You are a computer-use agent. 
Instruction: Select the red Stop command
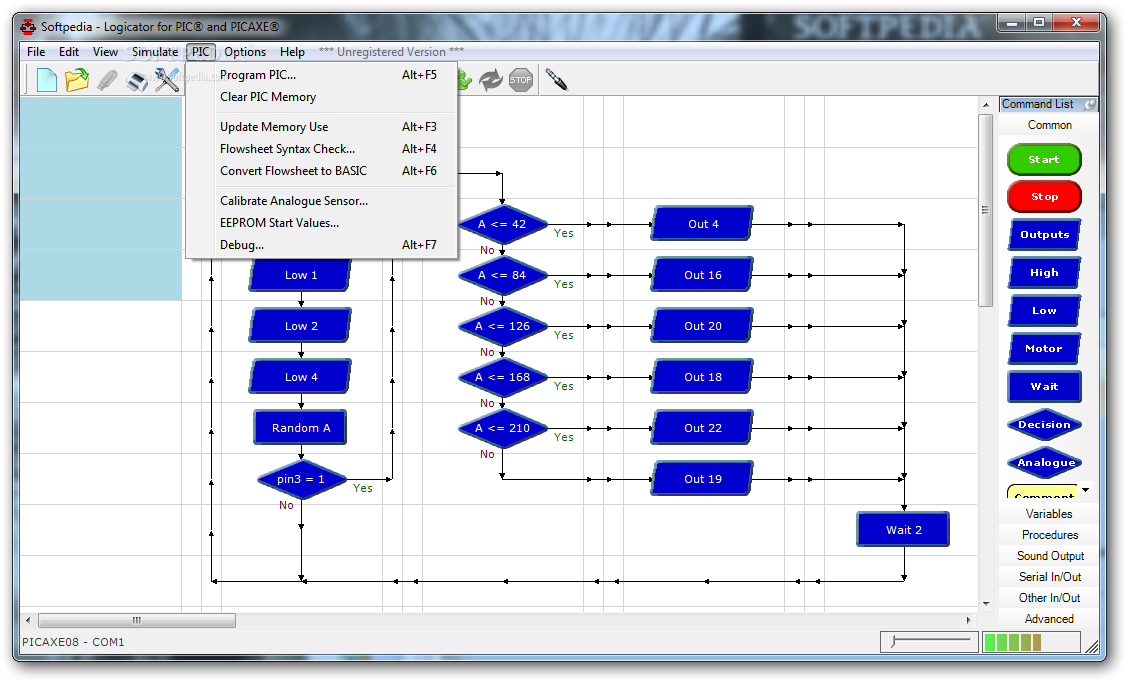click(x=1044, y=197)
